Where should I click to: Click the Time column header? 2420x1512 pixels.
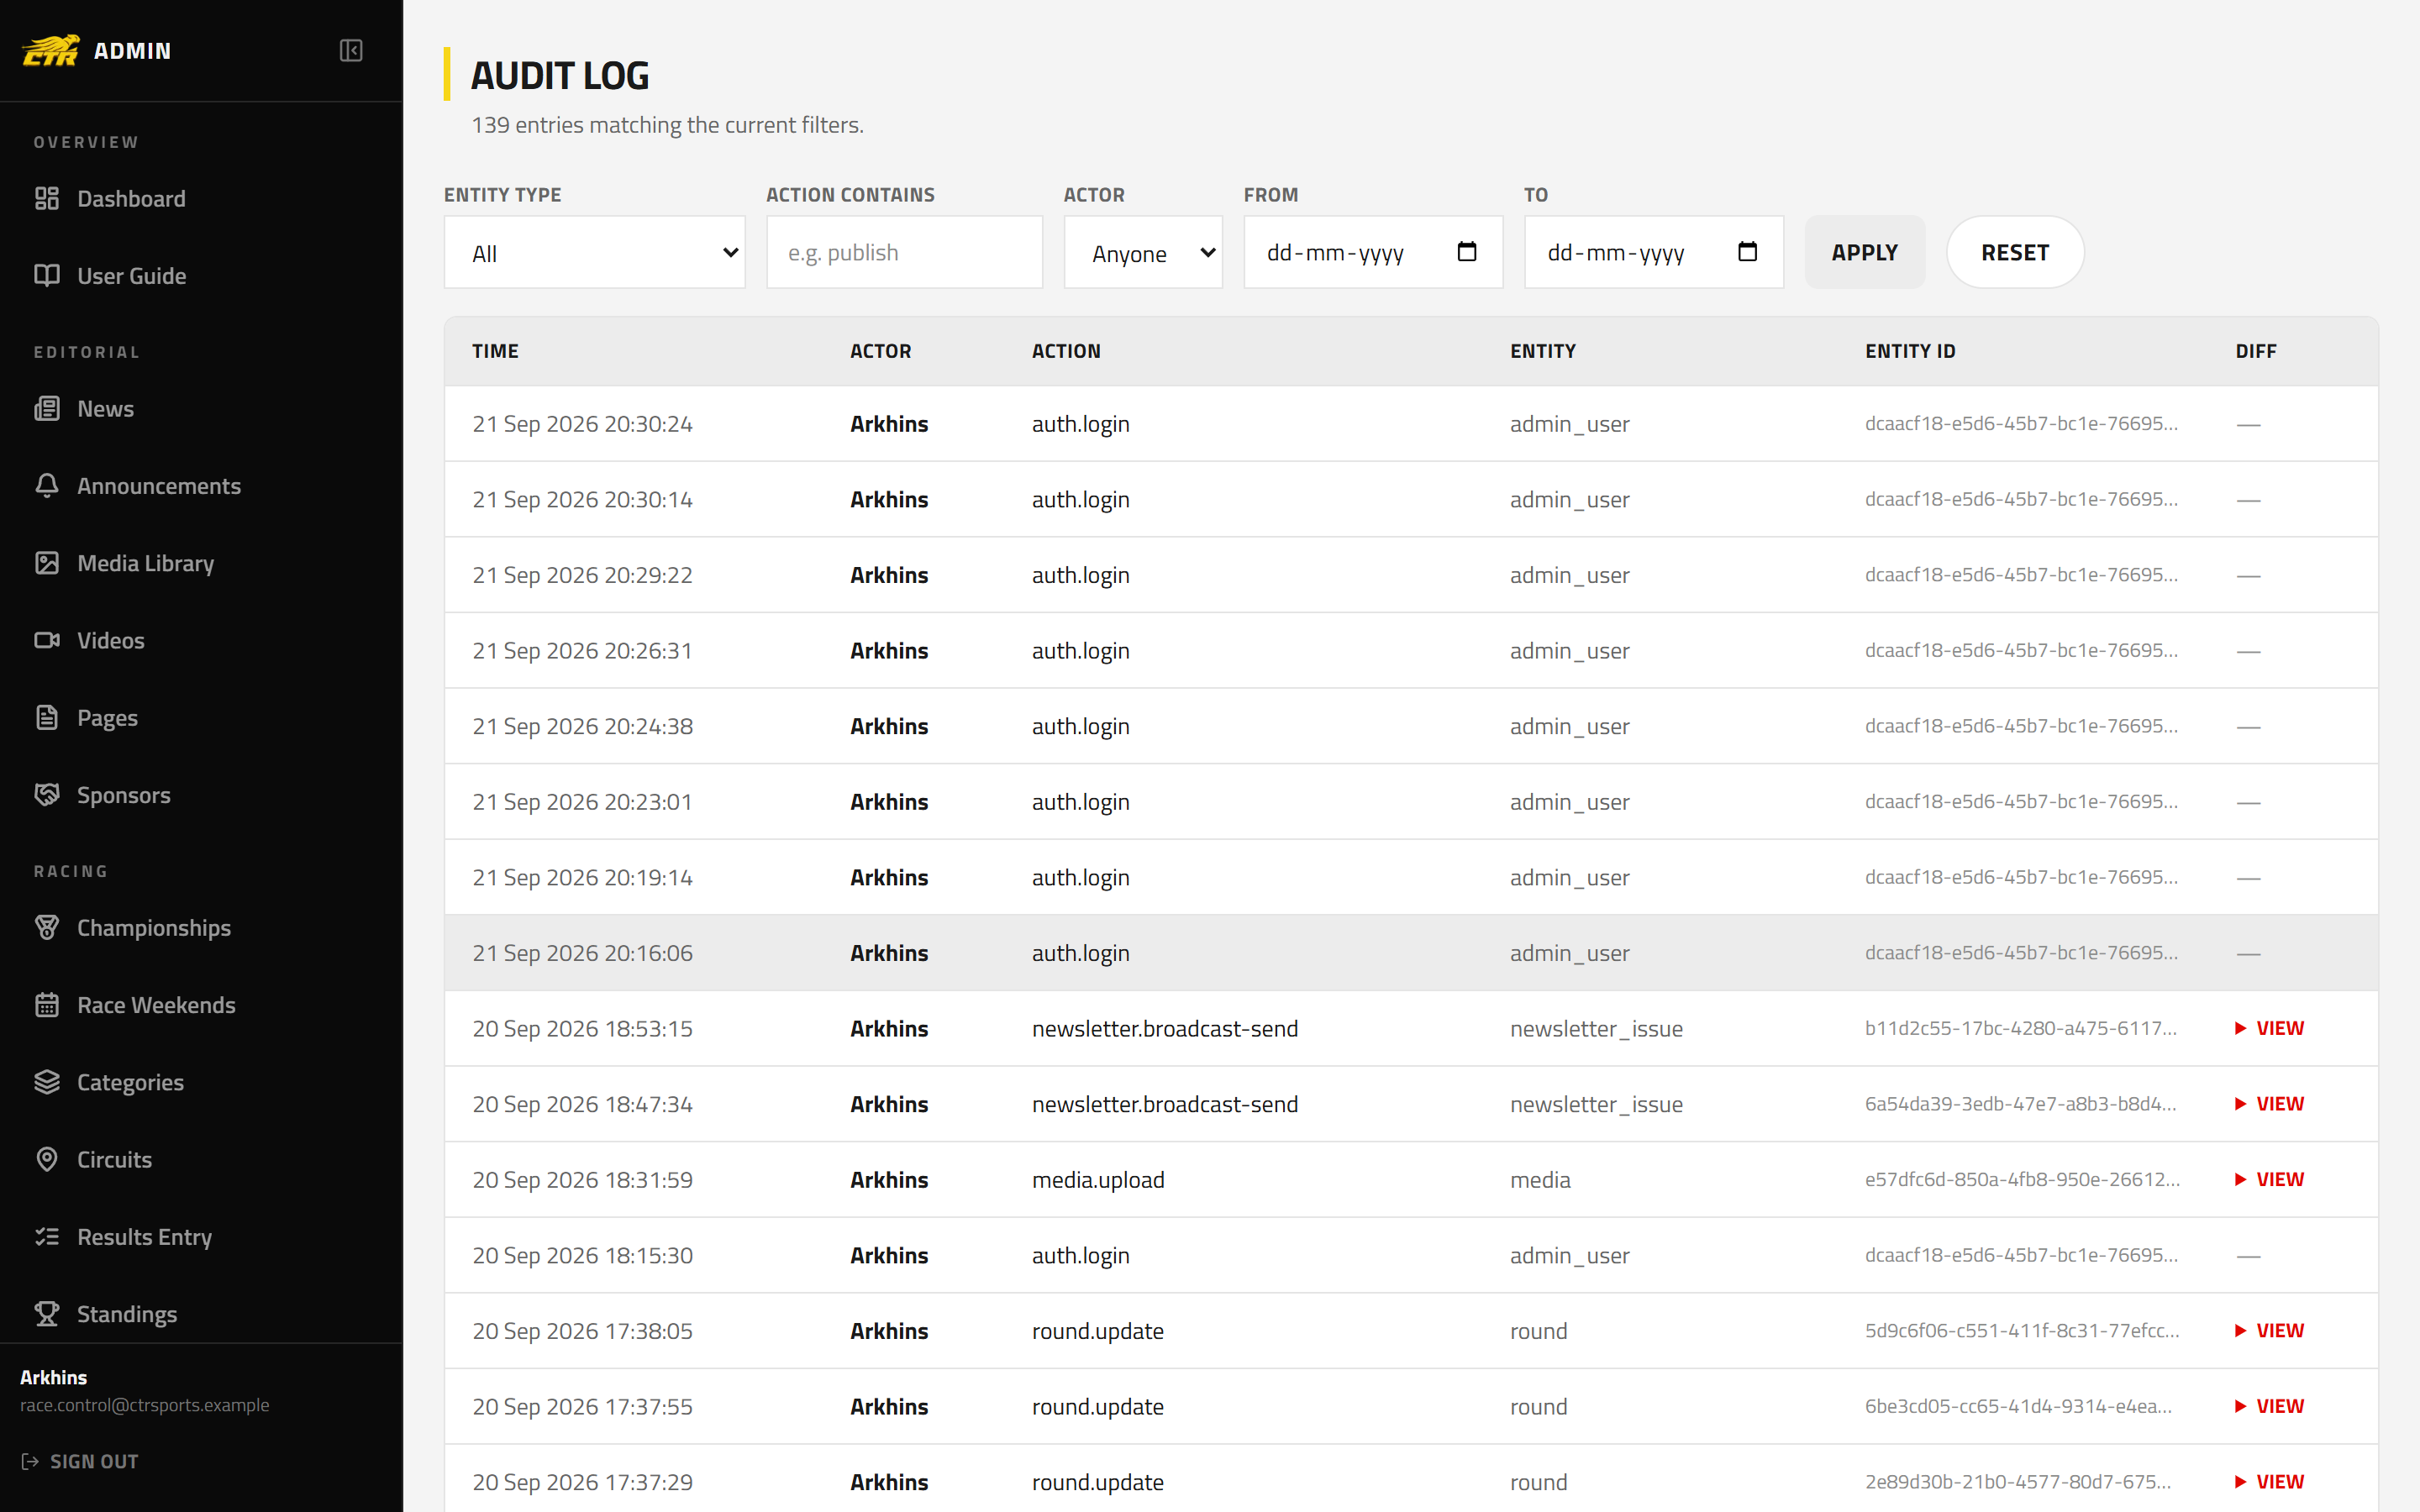495,351
